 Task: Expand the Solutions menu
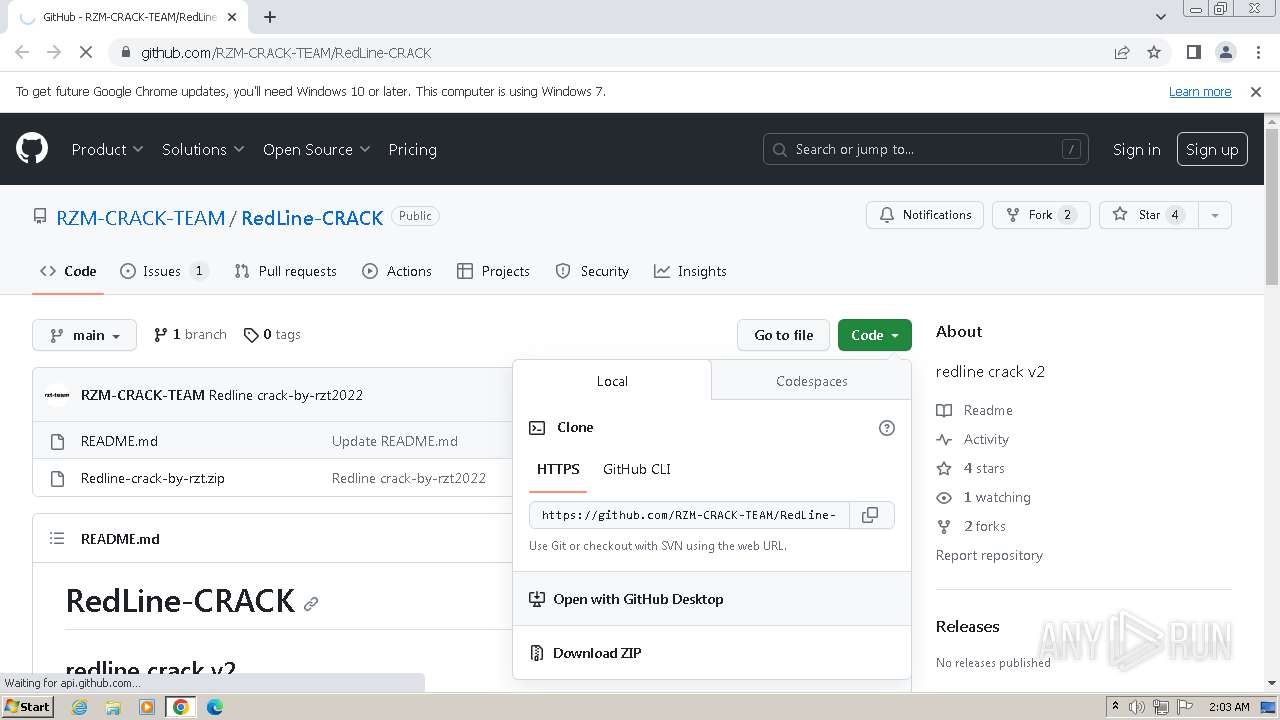tap(203, 149)
